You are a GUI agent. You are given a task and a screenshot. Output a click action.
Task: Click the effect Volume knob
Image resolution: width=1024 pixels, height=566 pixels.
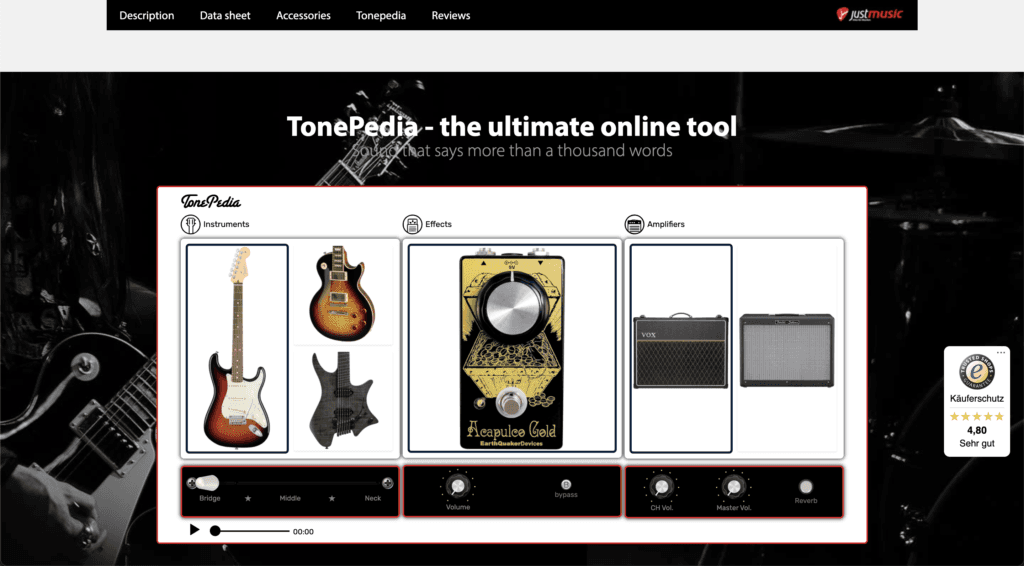coord(458,486)
